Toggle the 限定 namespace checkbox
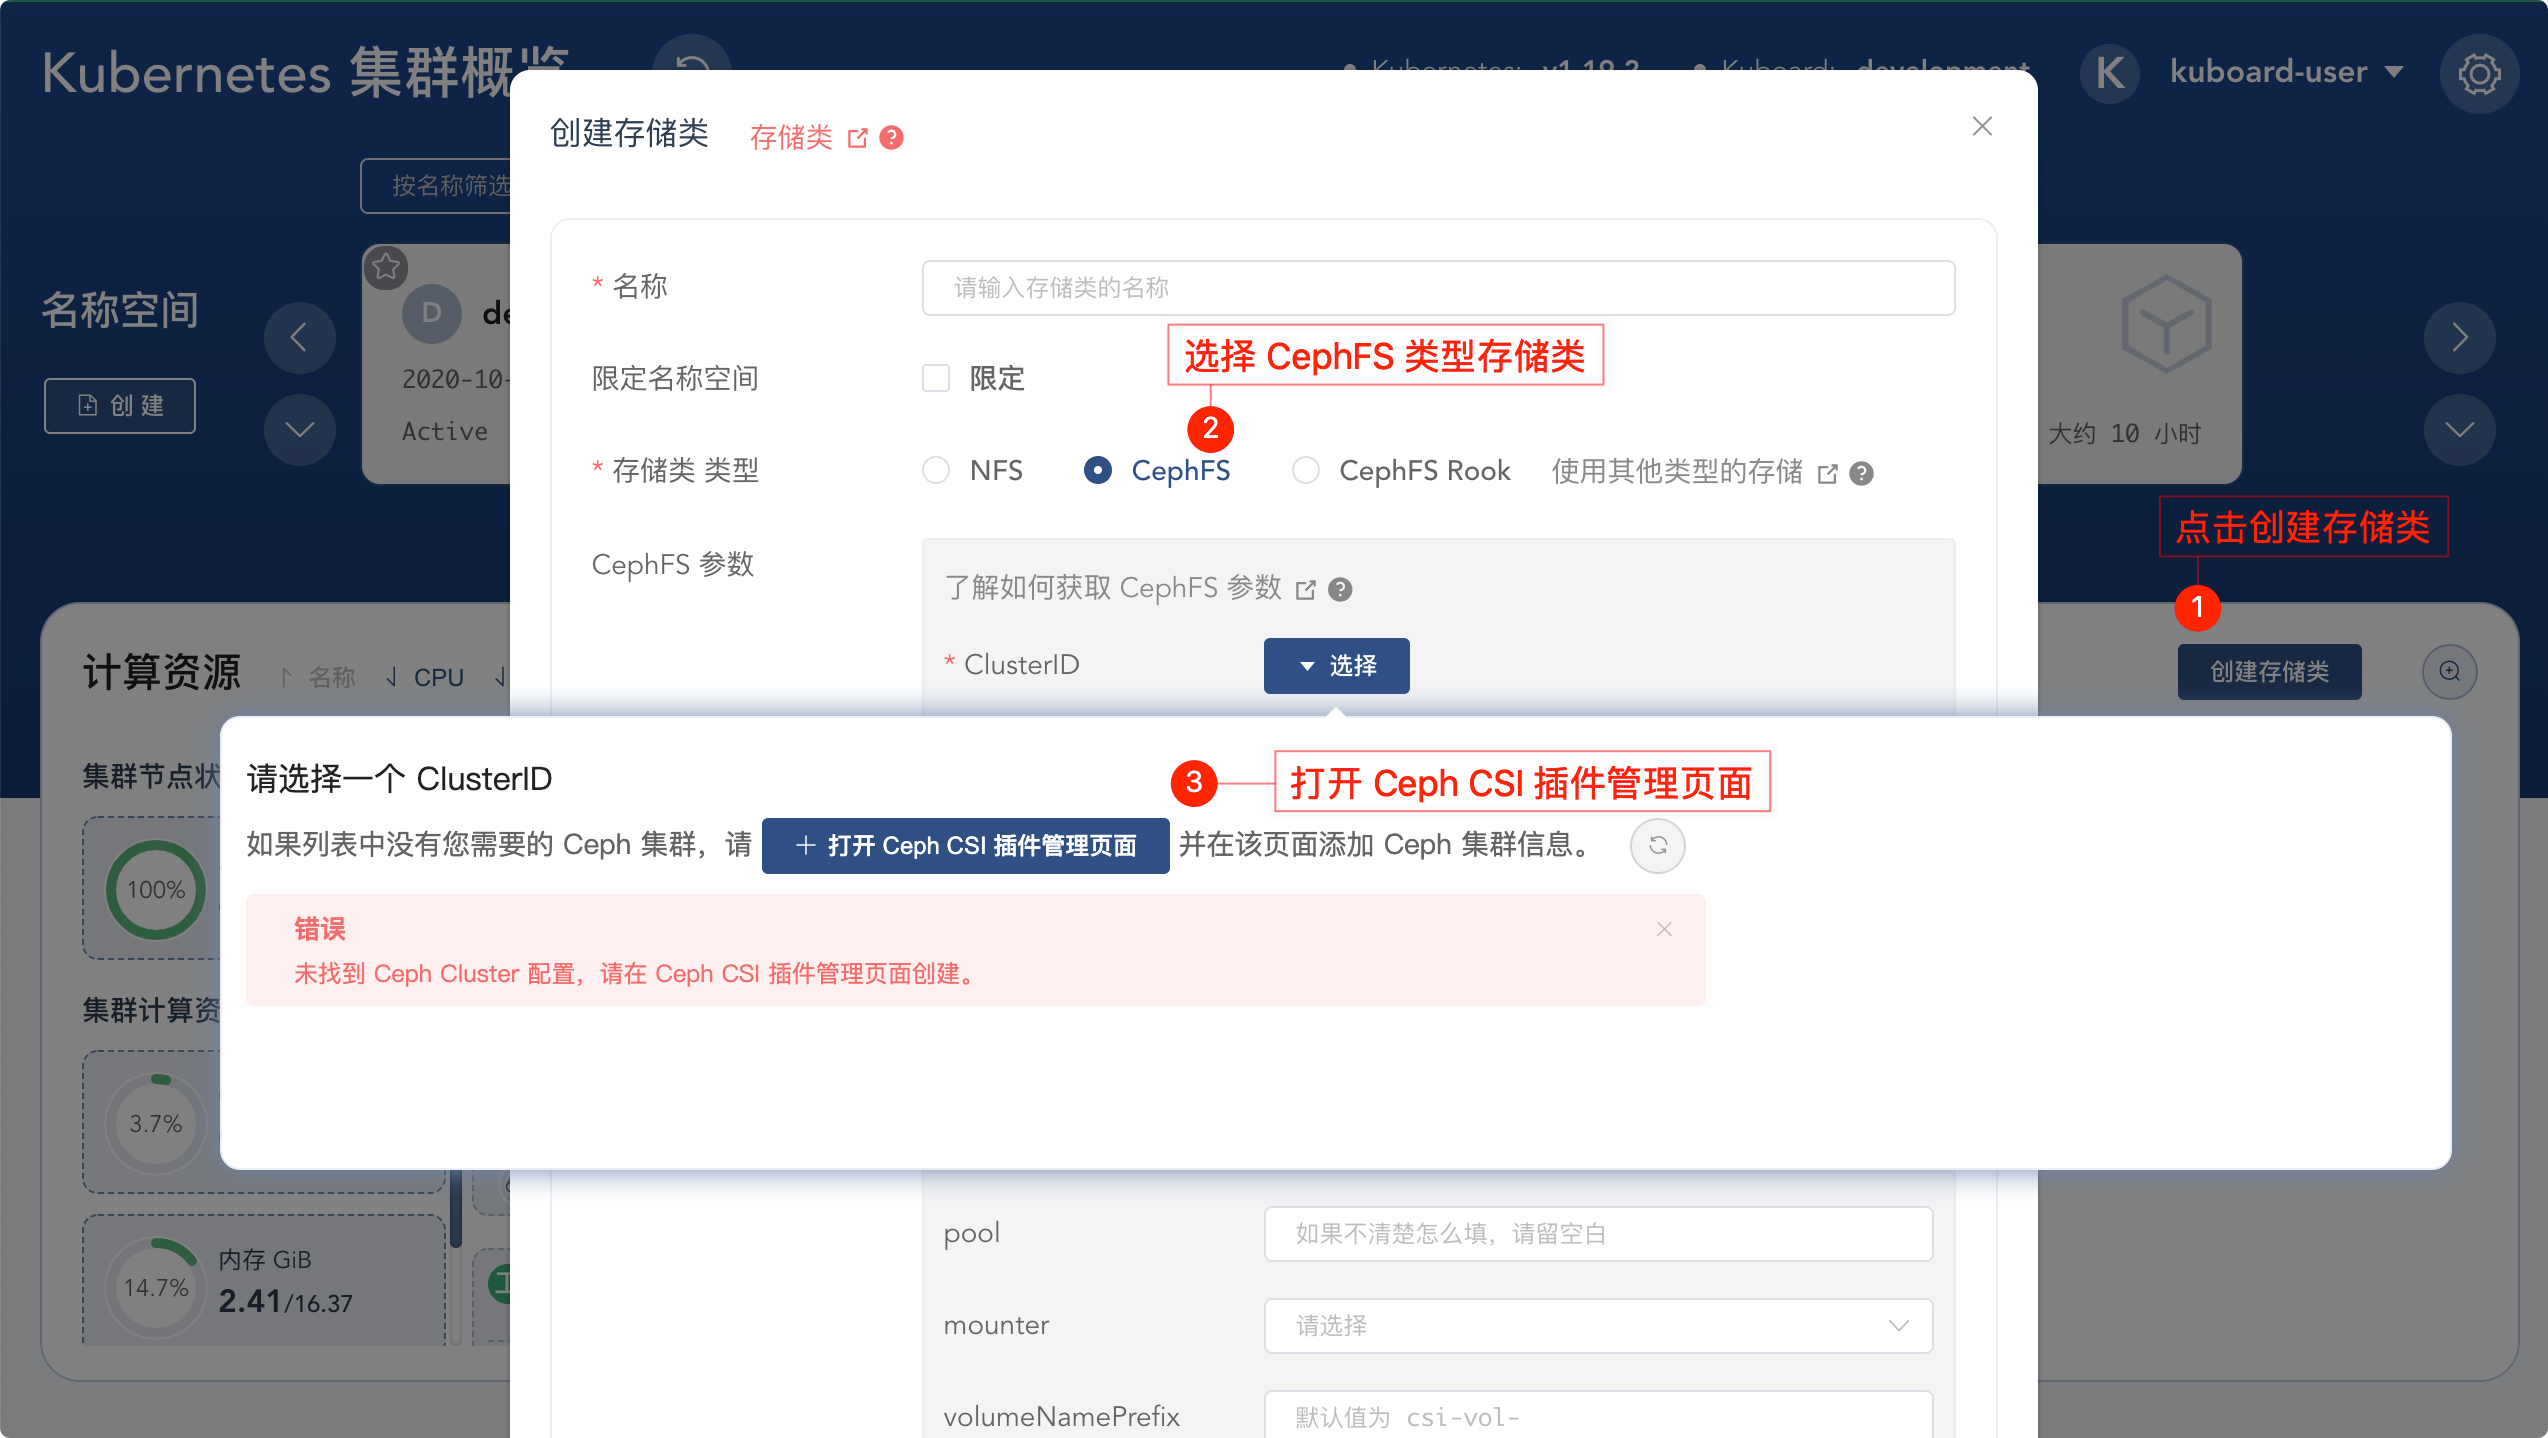2548x1438 pixels. coord(936,378)
